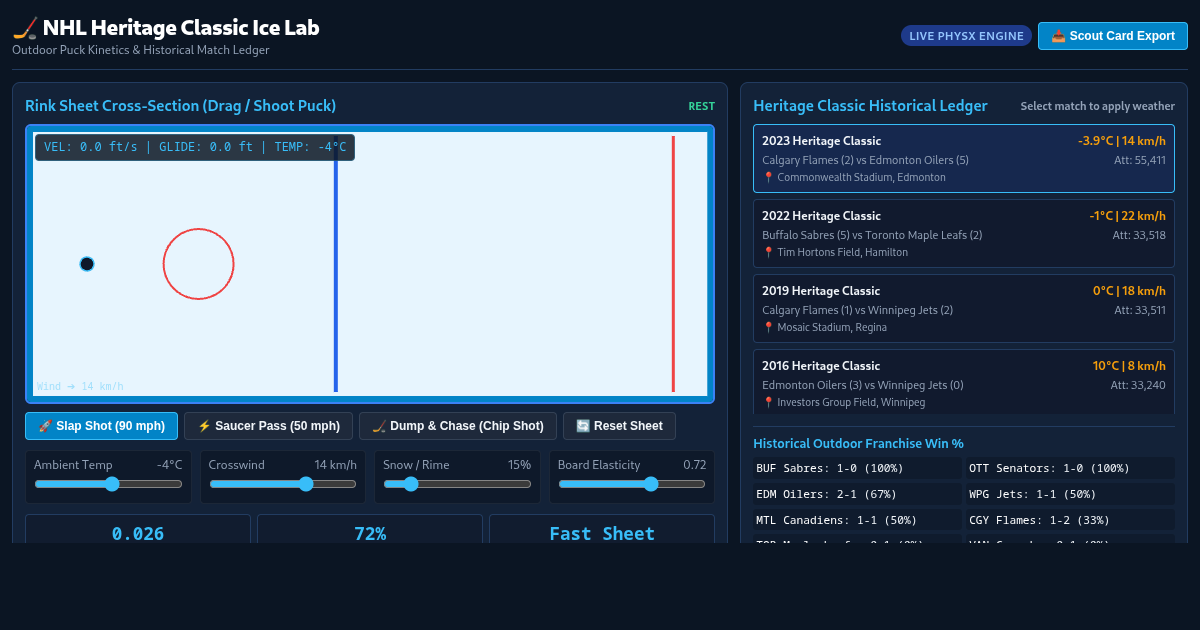
Task: Click the CGY Flames 1-2 record cell
Action: point(1070,520)
